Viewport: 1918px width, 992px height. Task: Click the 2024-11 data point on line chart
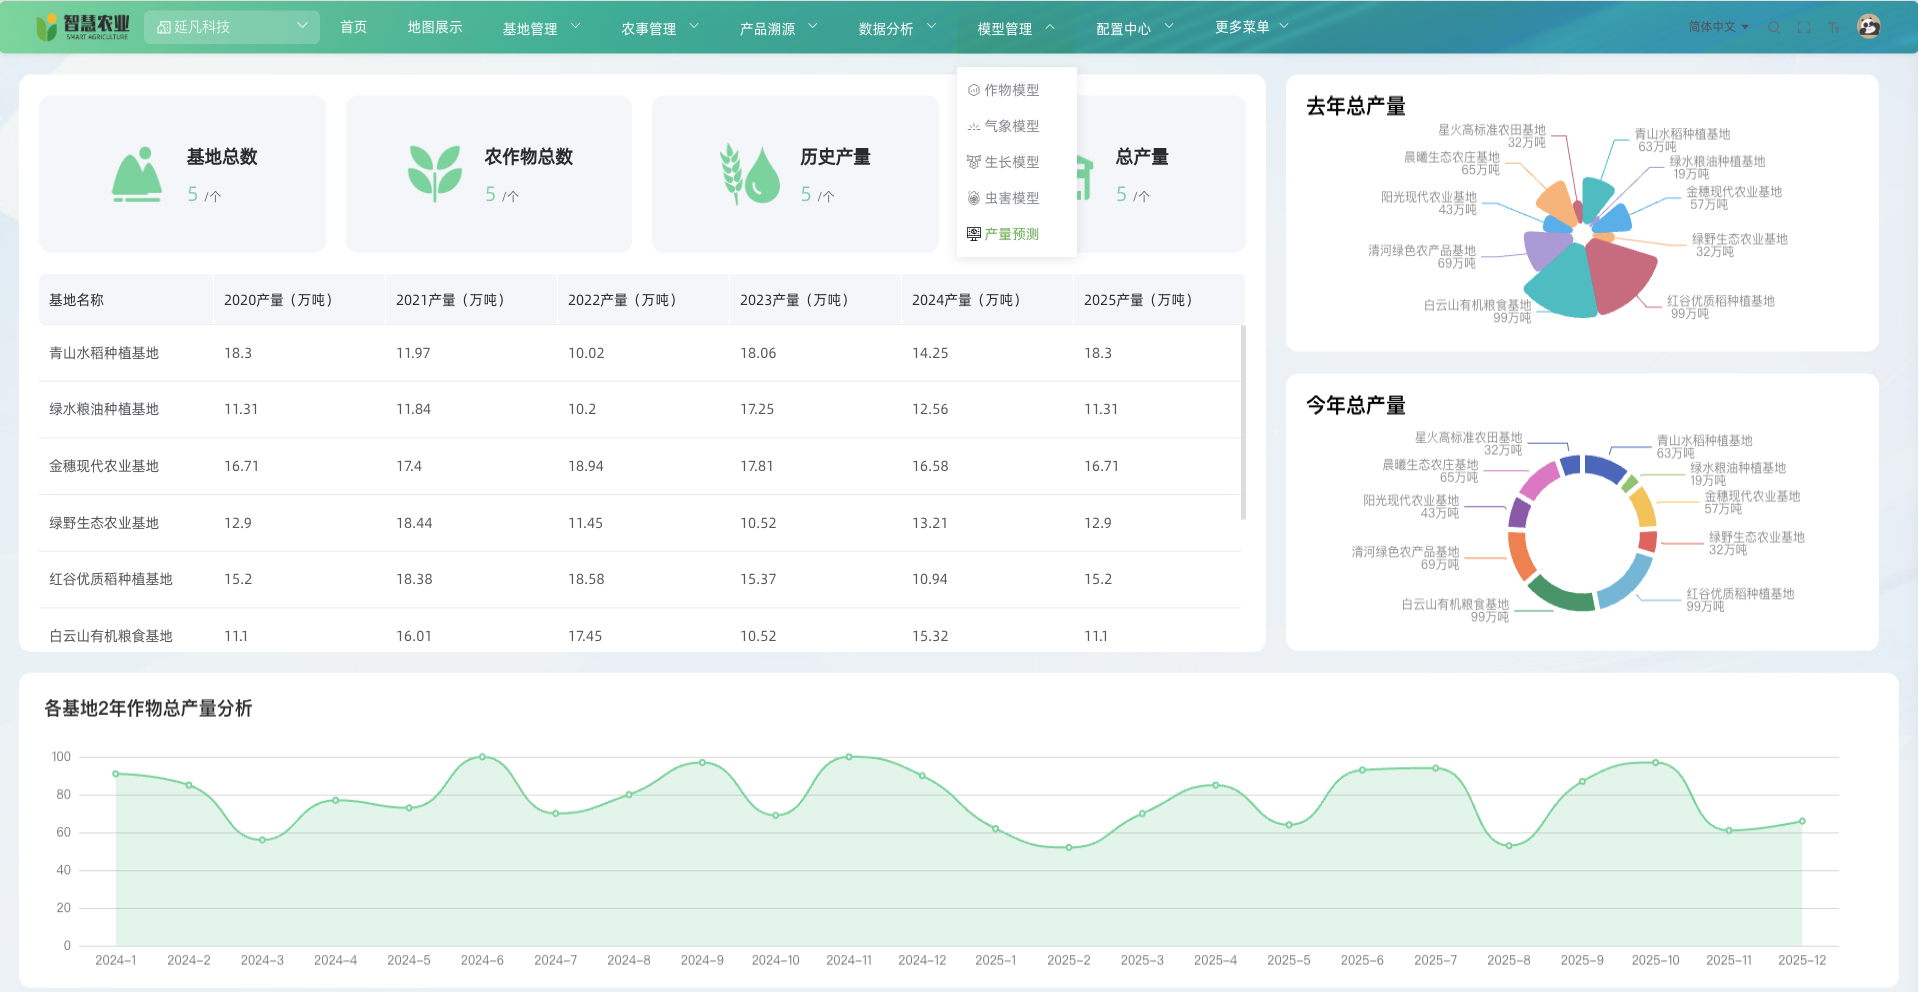(x=849, y=757)
